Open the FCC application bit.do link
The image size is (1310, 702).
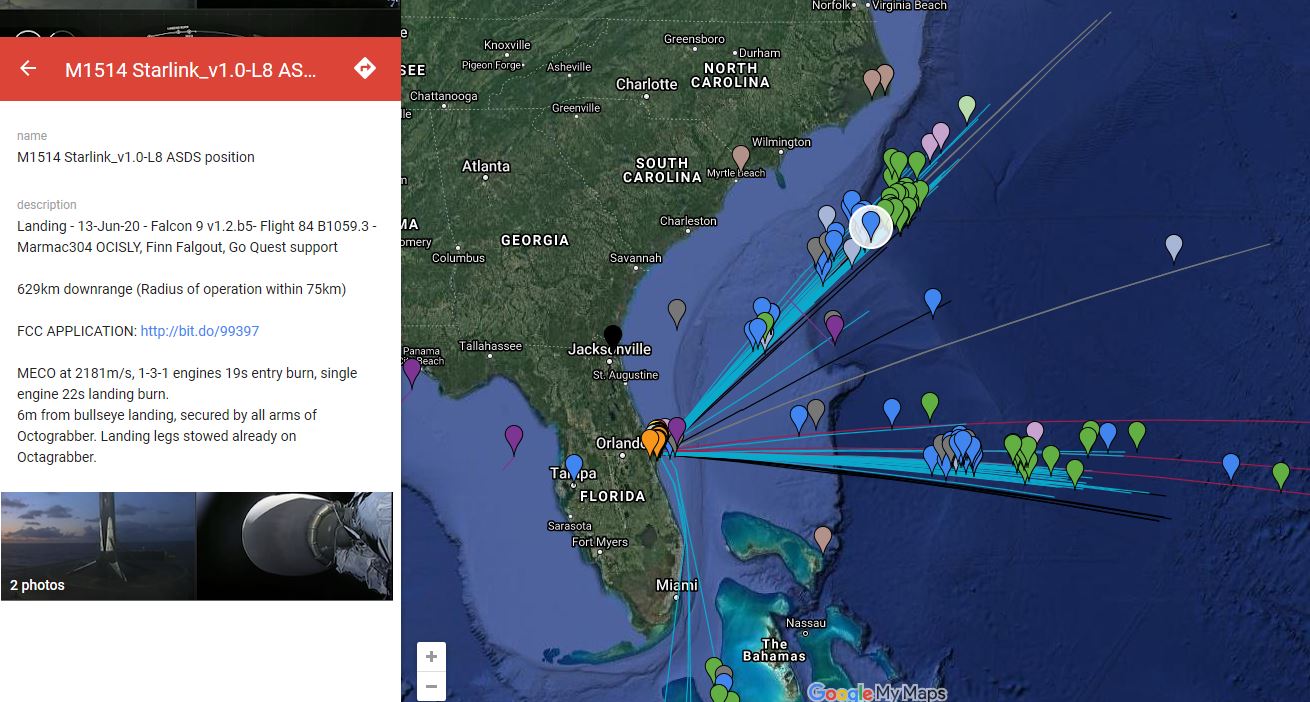coord(200,331)
